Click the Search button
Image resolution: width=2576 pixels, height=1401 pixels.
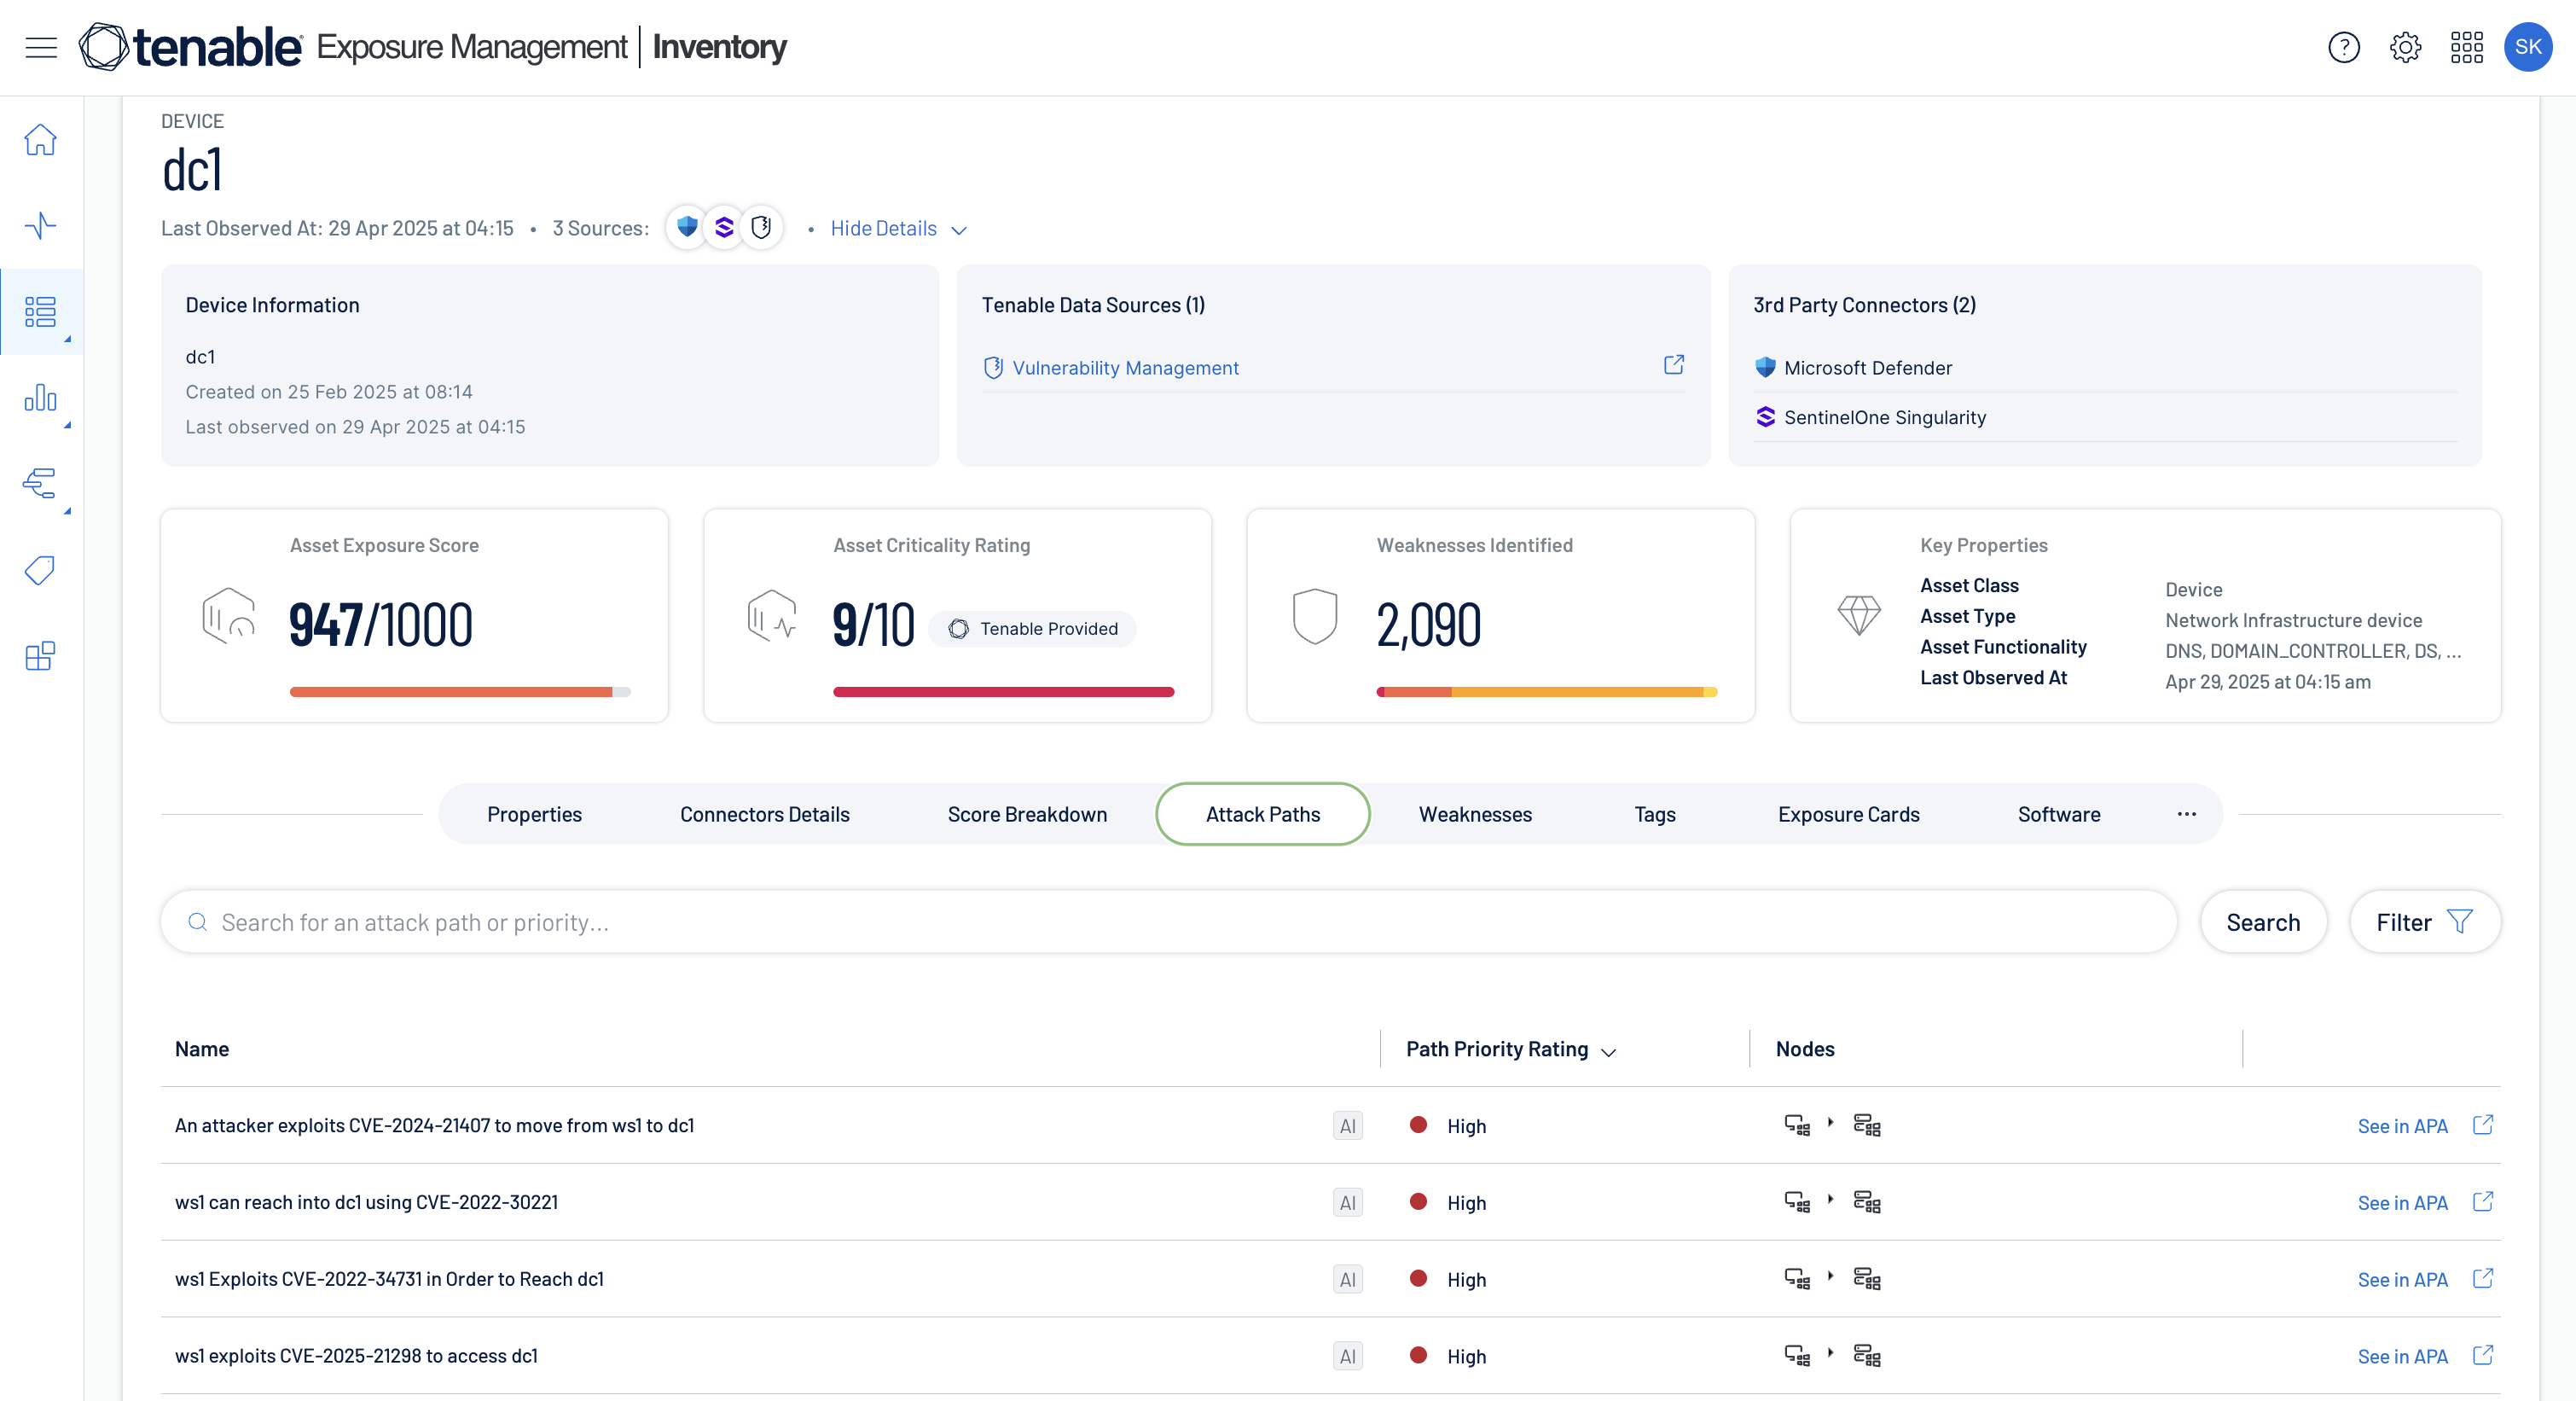click(2263, 922)
